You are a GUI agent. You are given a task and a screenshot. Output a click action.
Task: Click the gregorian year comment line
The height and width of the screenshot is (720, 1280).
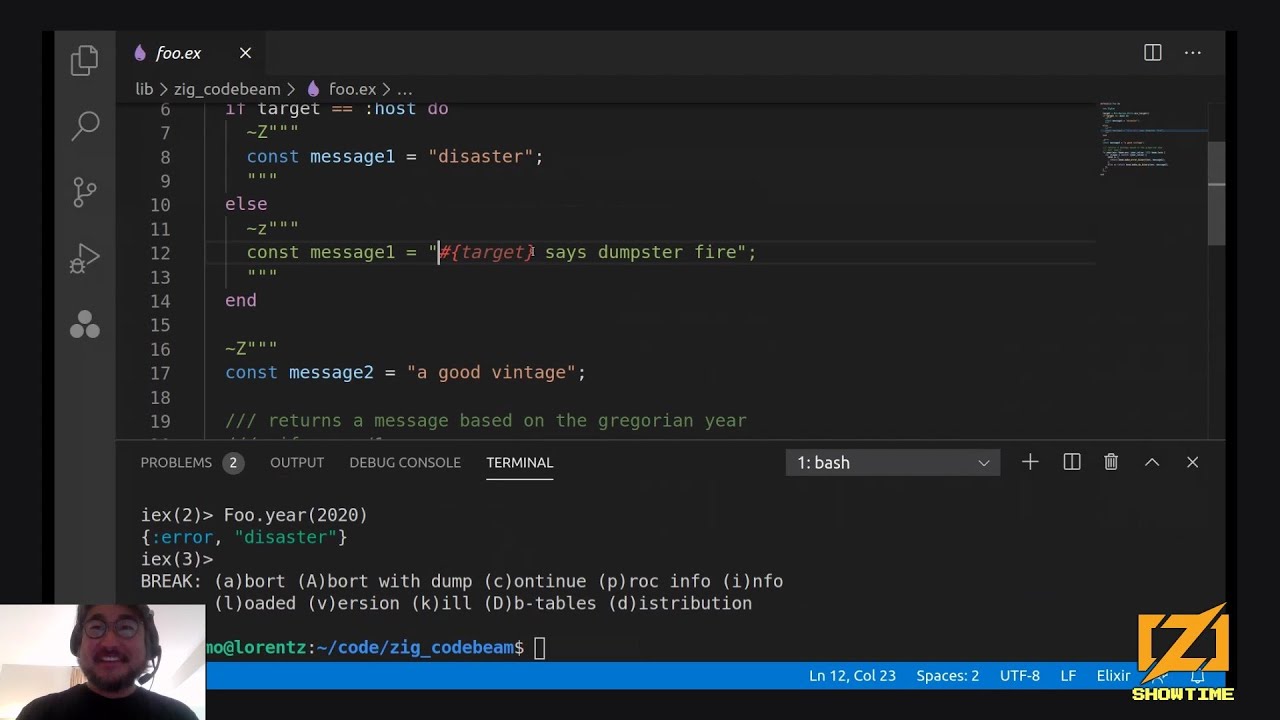pyautogui.click(x=486, y=421)
